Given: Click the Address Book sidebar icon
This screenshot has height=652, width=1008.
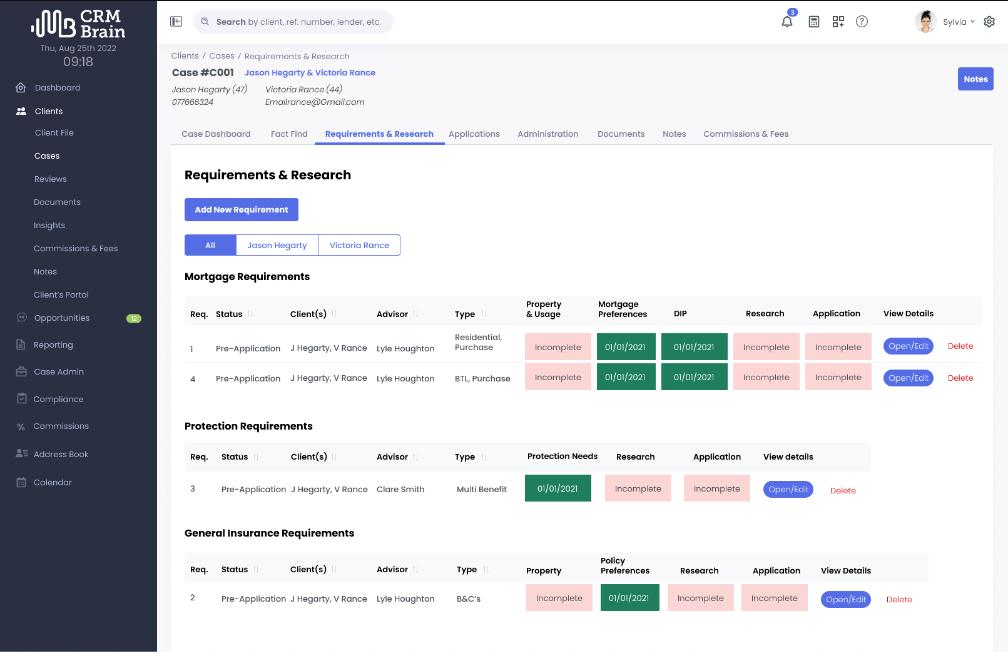Looking at the screenshot, I should pyautogui.click(x=21, y=453).
